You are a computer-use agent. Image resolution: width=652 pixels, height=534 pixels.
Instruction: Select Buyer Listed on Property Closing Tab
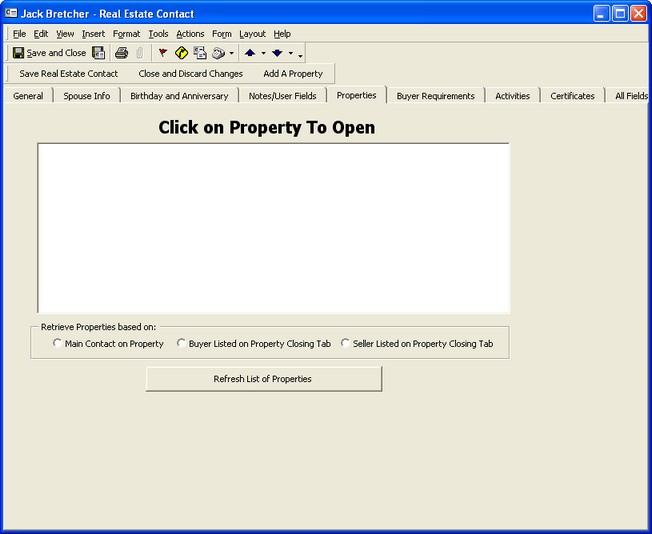pos(181,343)
